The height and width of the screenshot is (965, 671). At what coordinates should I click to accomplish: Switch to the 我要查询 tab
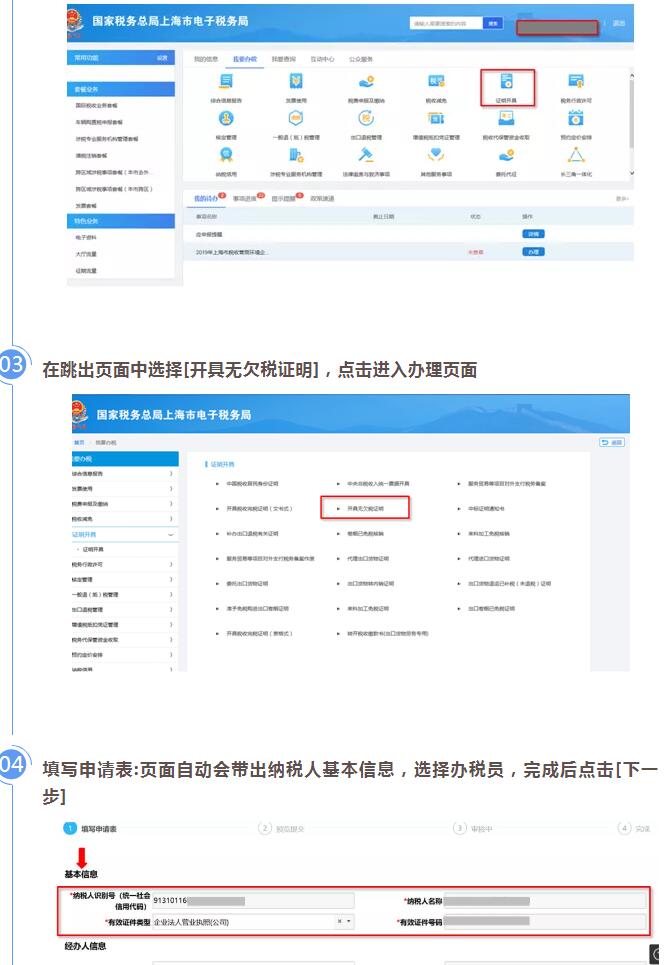(x=284, y=59)
